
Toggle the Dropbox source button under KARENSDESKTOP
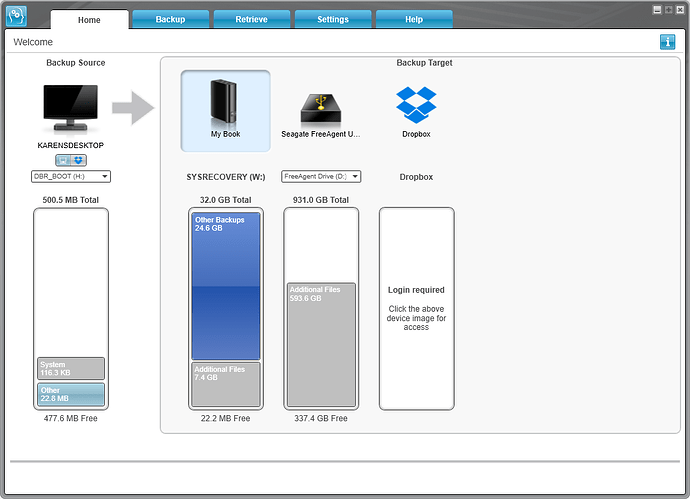(78, 160)
